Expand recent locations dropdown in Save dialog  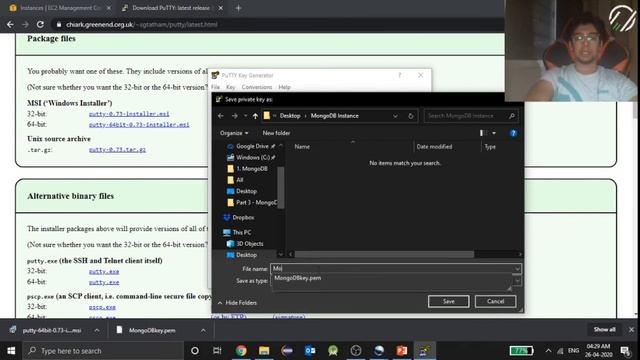[245, 116]
